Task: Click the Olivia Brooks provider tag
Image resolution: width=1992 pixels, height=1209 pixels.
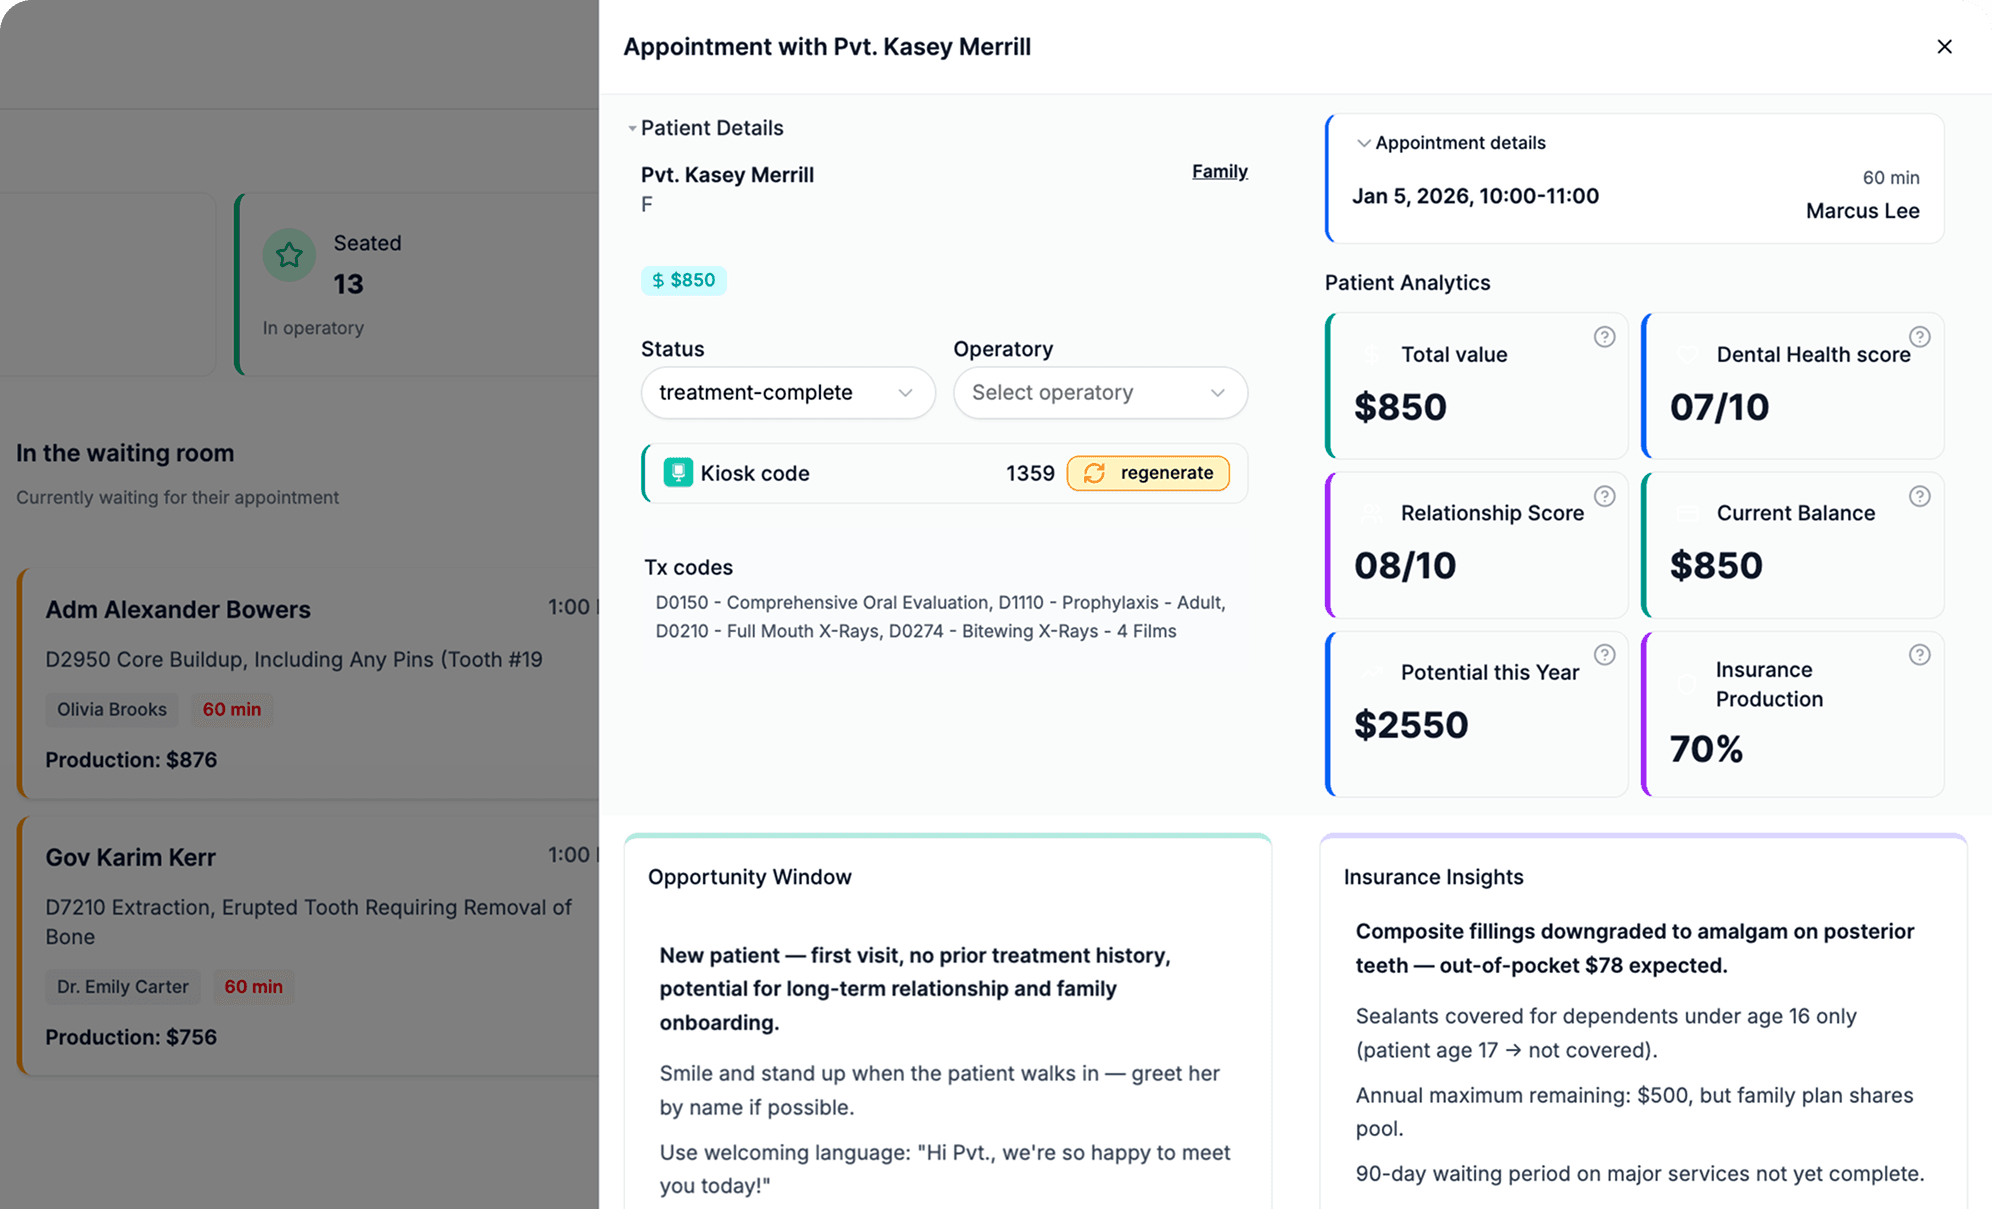Action: 112,709
